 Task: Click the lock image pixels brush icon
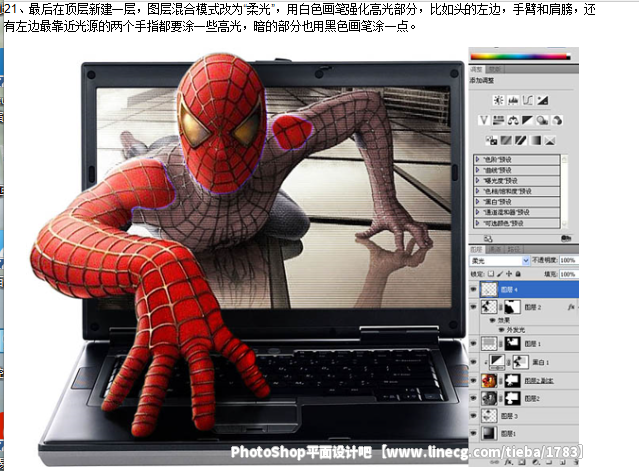click(500, 274)
